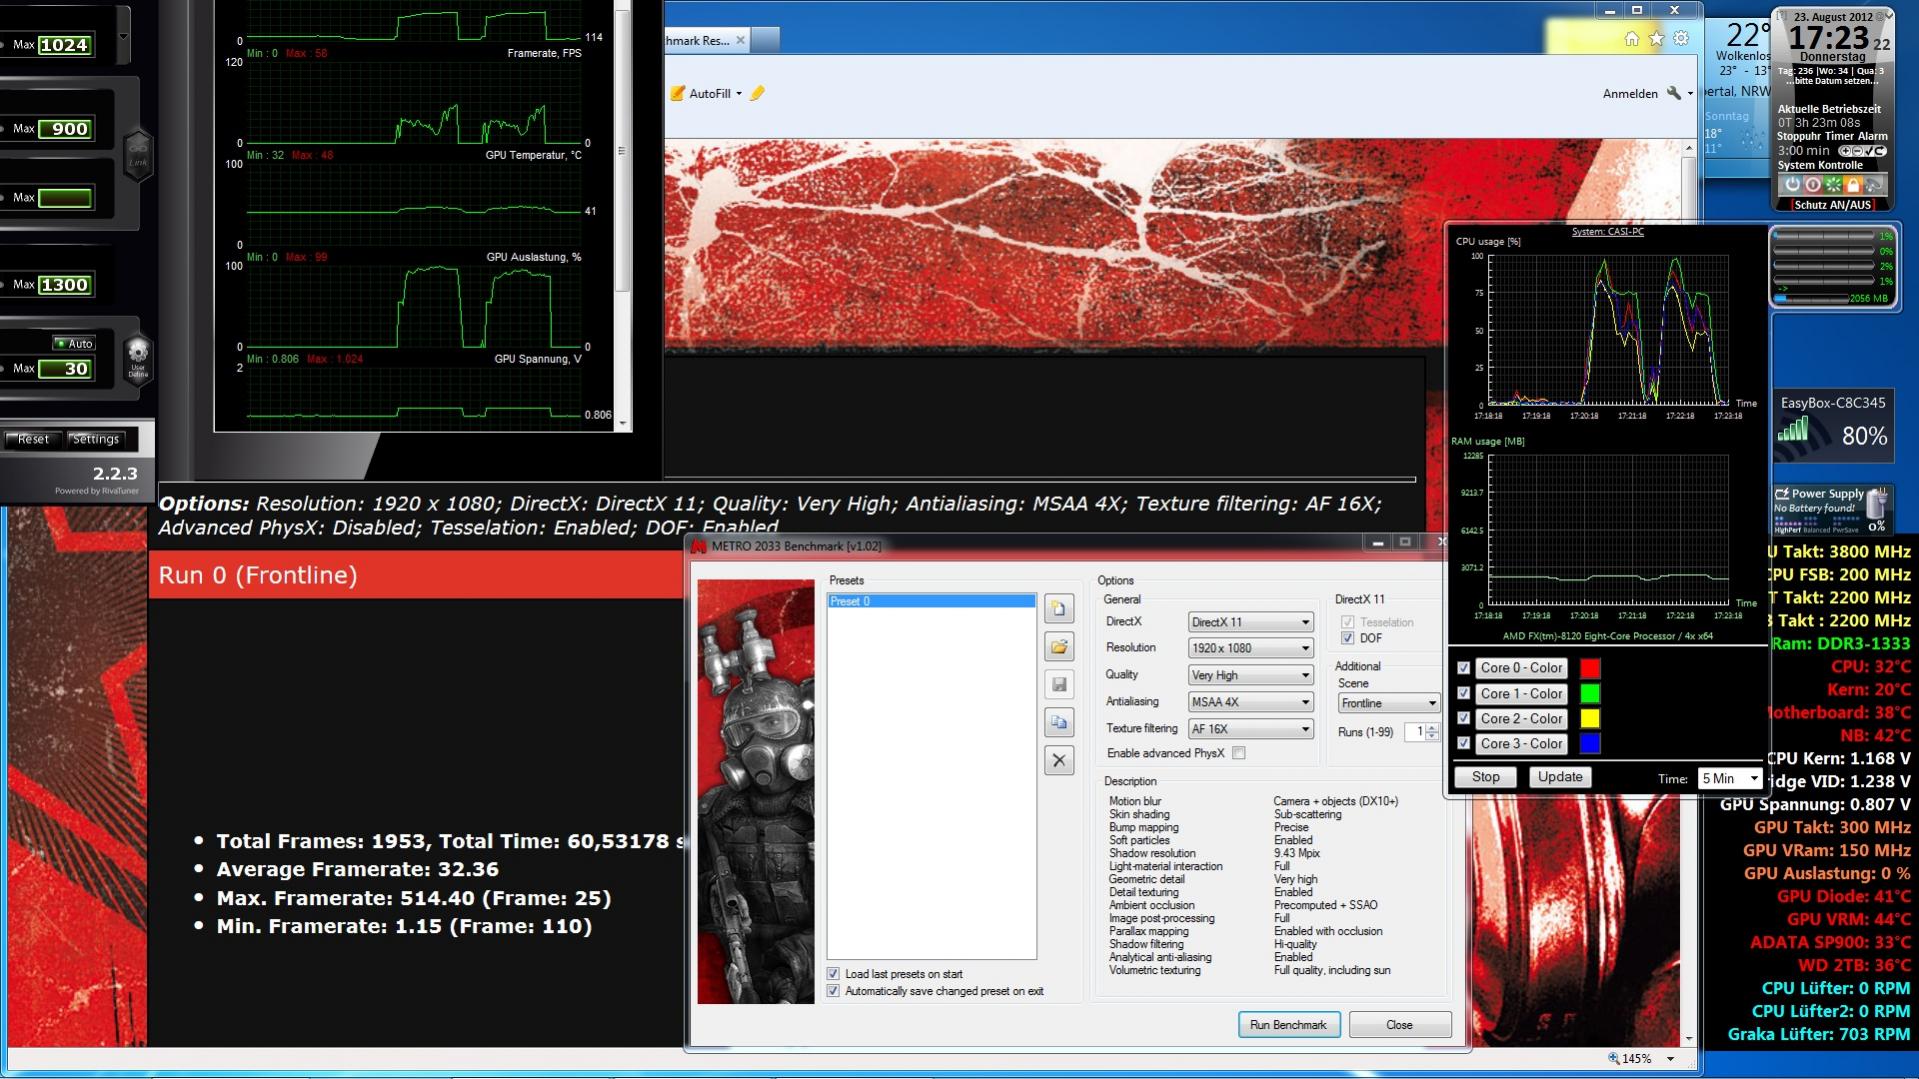1919x1079 pixels.
Task: Duplicate the selected preset with the copy icon
Action: [1059, 722]
